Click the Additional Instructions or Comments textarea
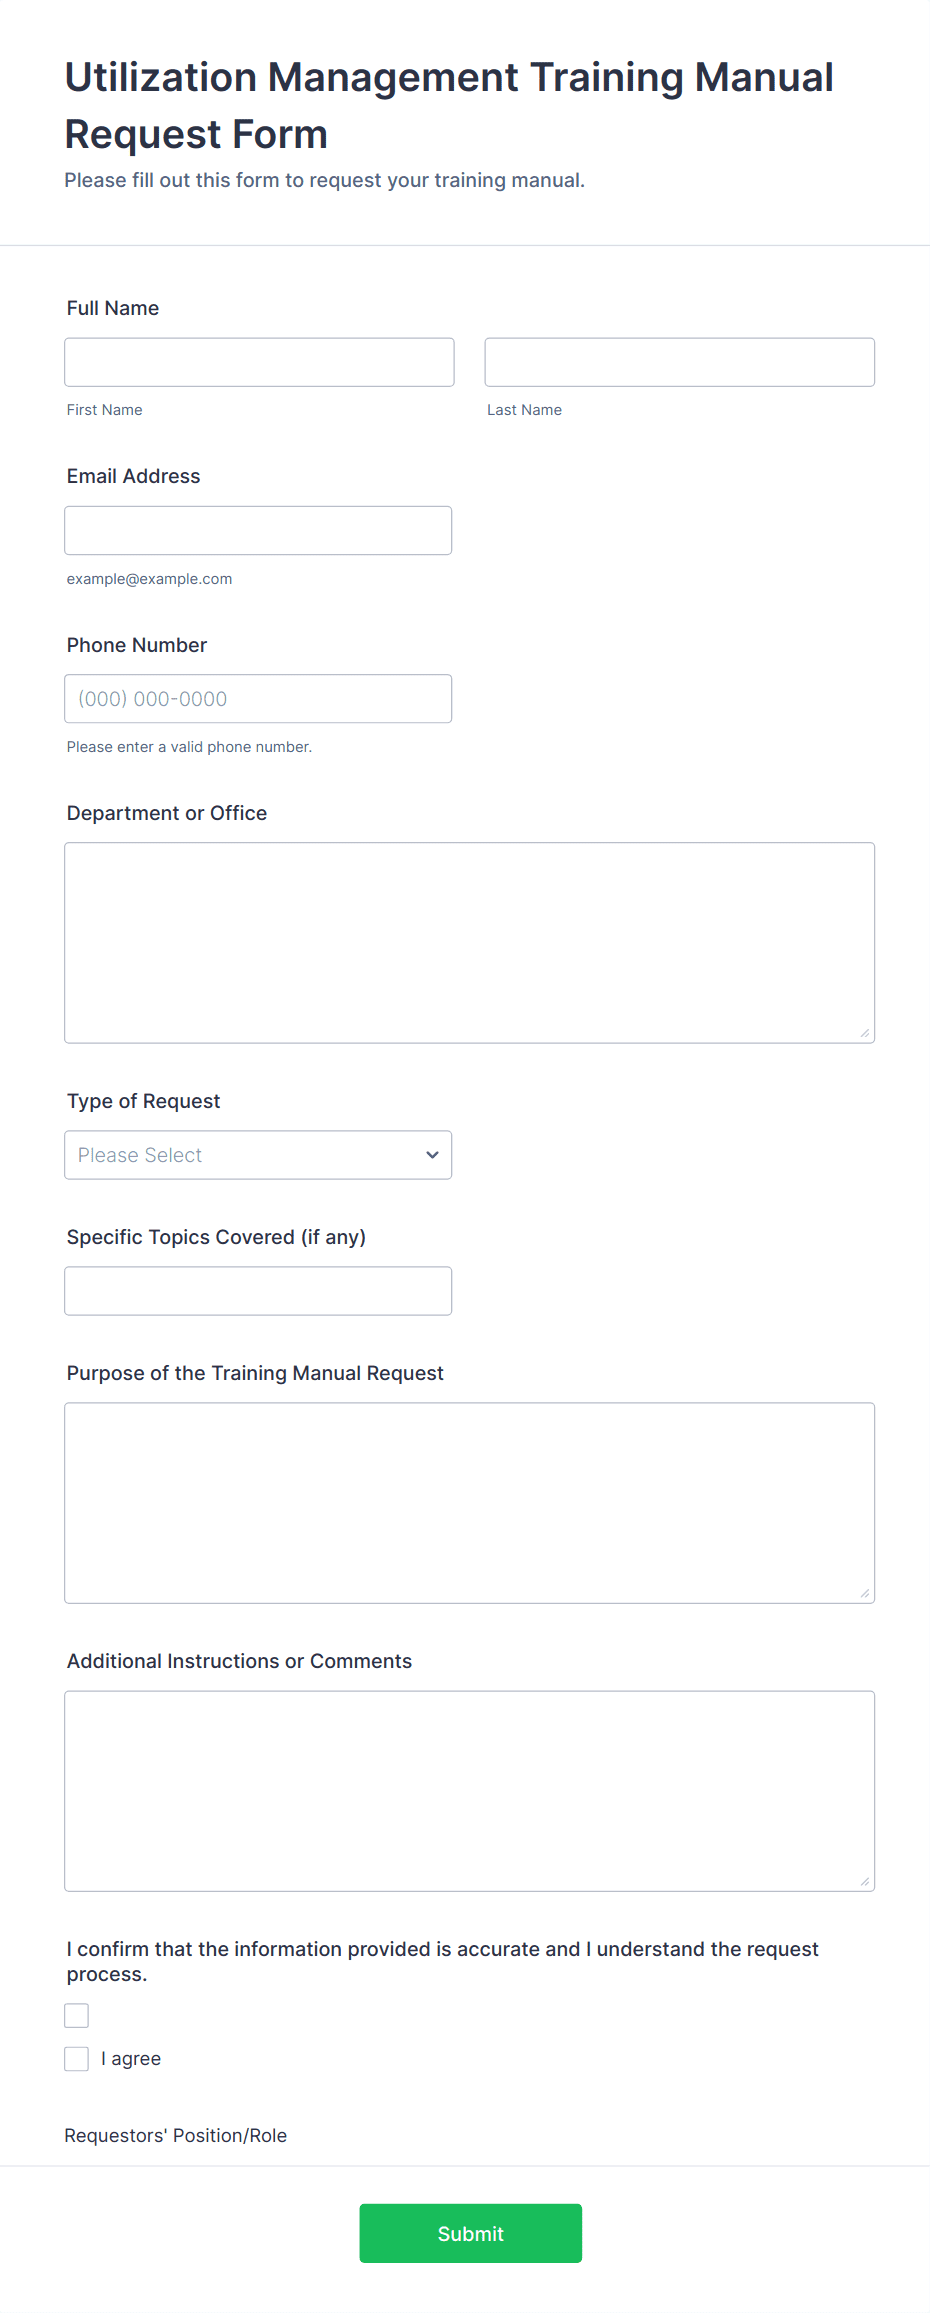Image resolution: width=930 pixels, height=2313 pixels. 469,1790
